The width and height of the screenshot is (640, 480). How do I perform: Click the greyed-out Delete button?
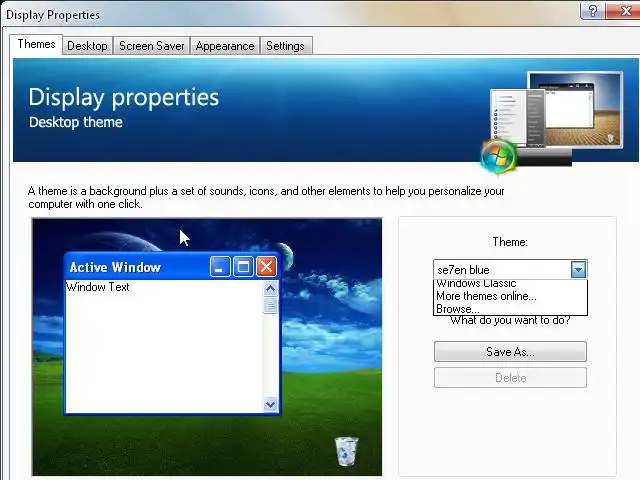[x=510, y=378]
